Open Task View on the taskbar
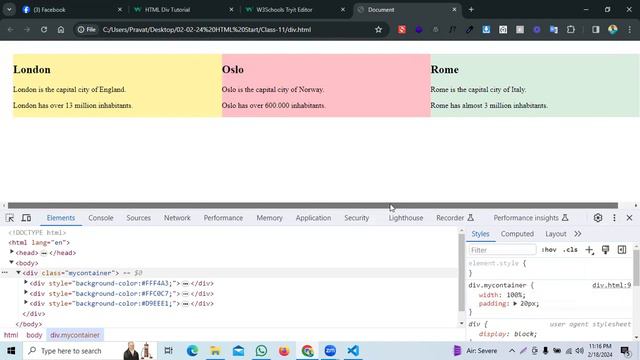640x360 pixels. click(x=168, y=351)
